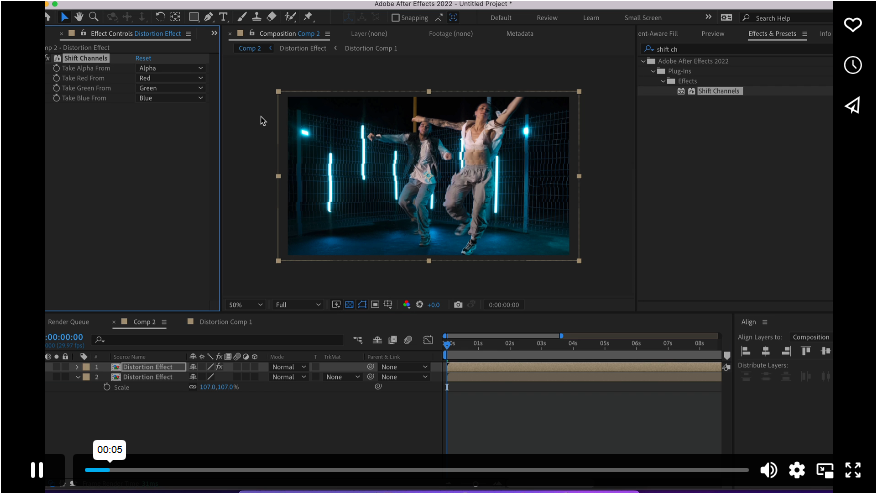Toggle mask and shape path visibility
The image size is (877, 494).
pyautogui.click(x=362, y=304)
